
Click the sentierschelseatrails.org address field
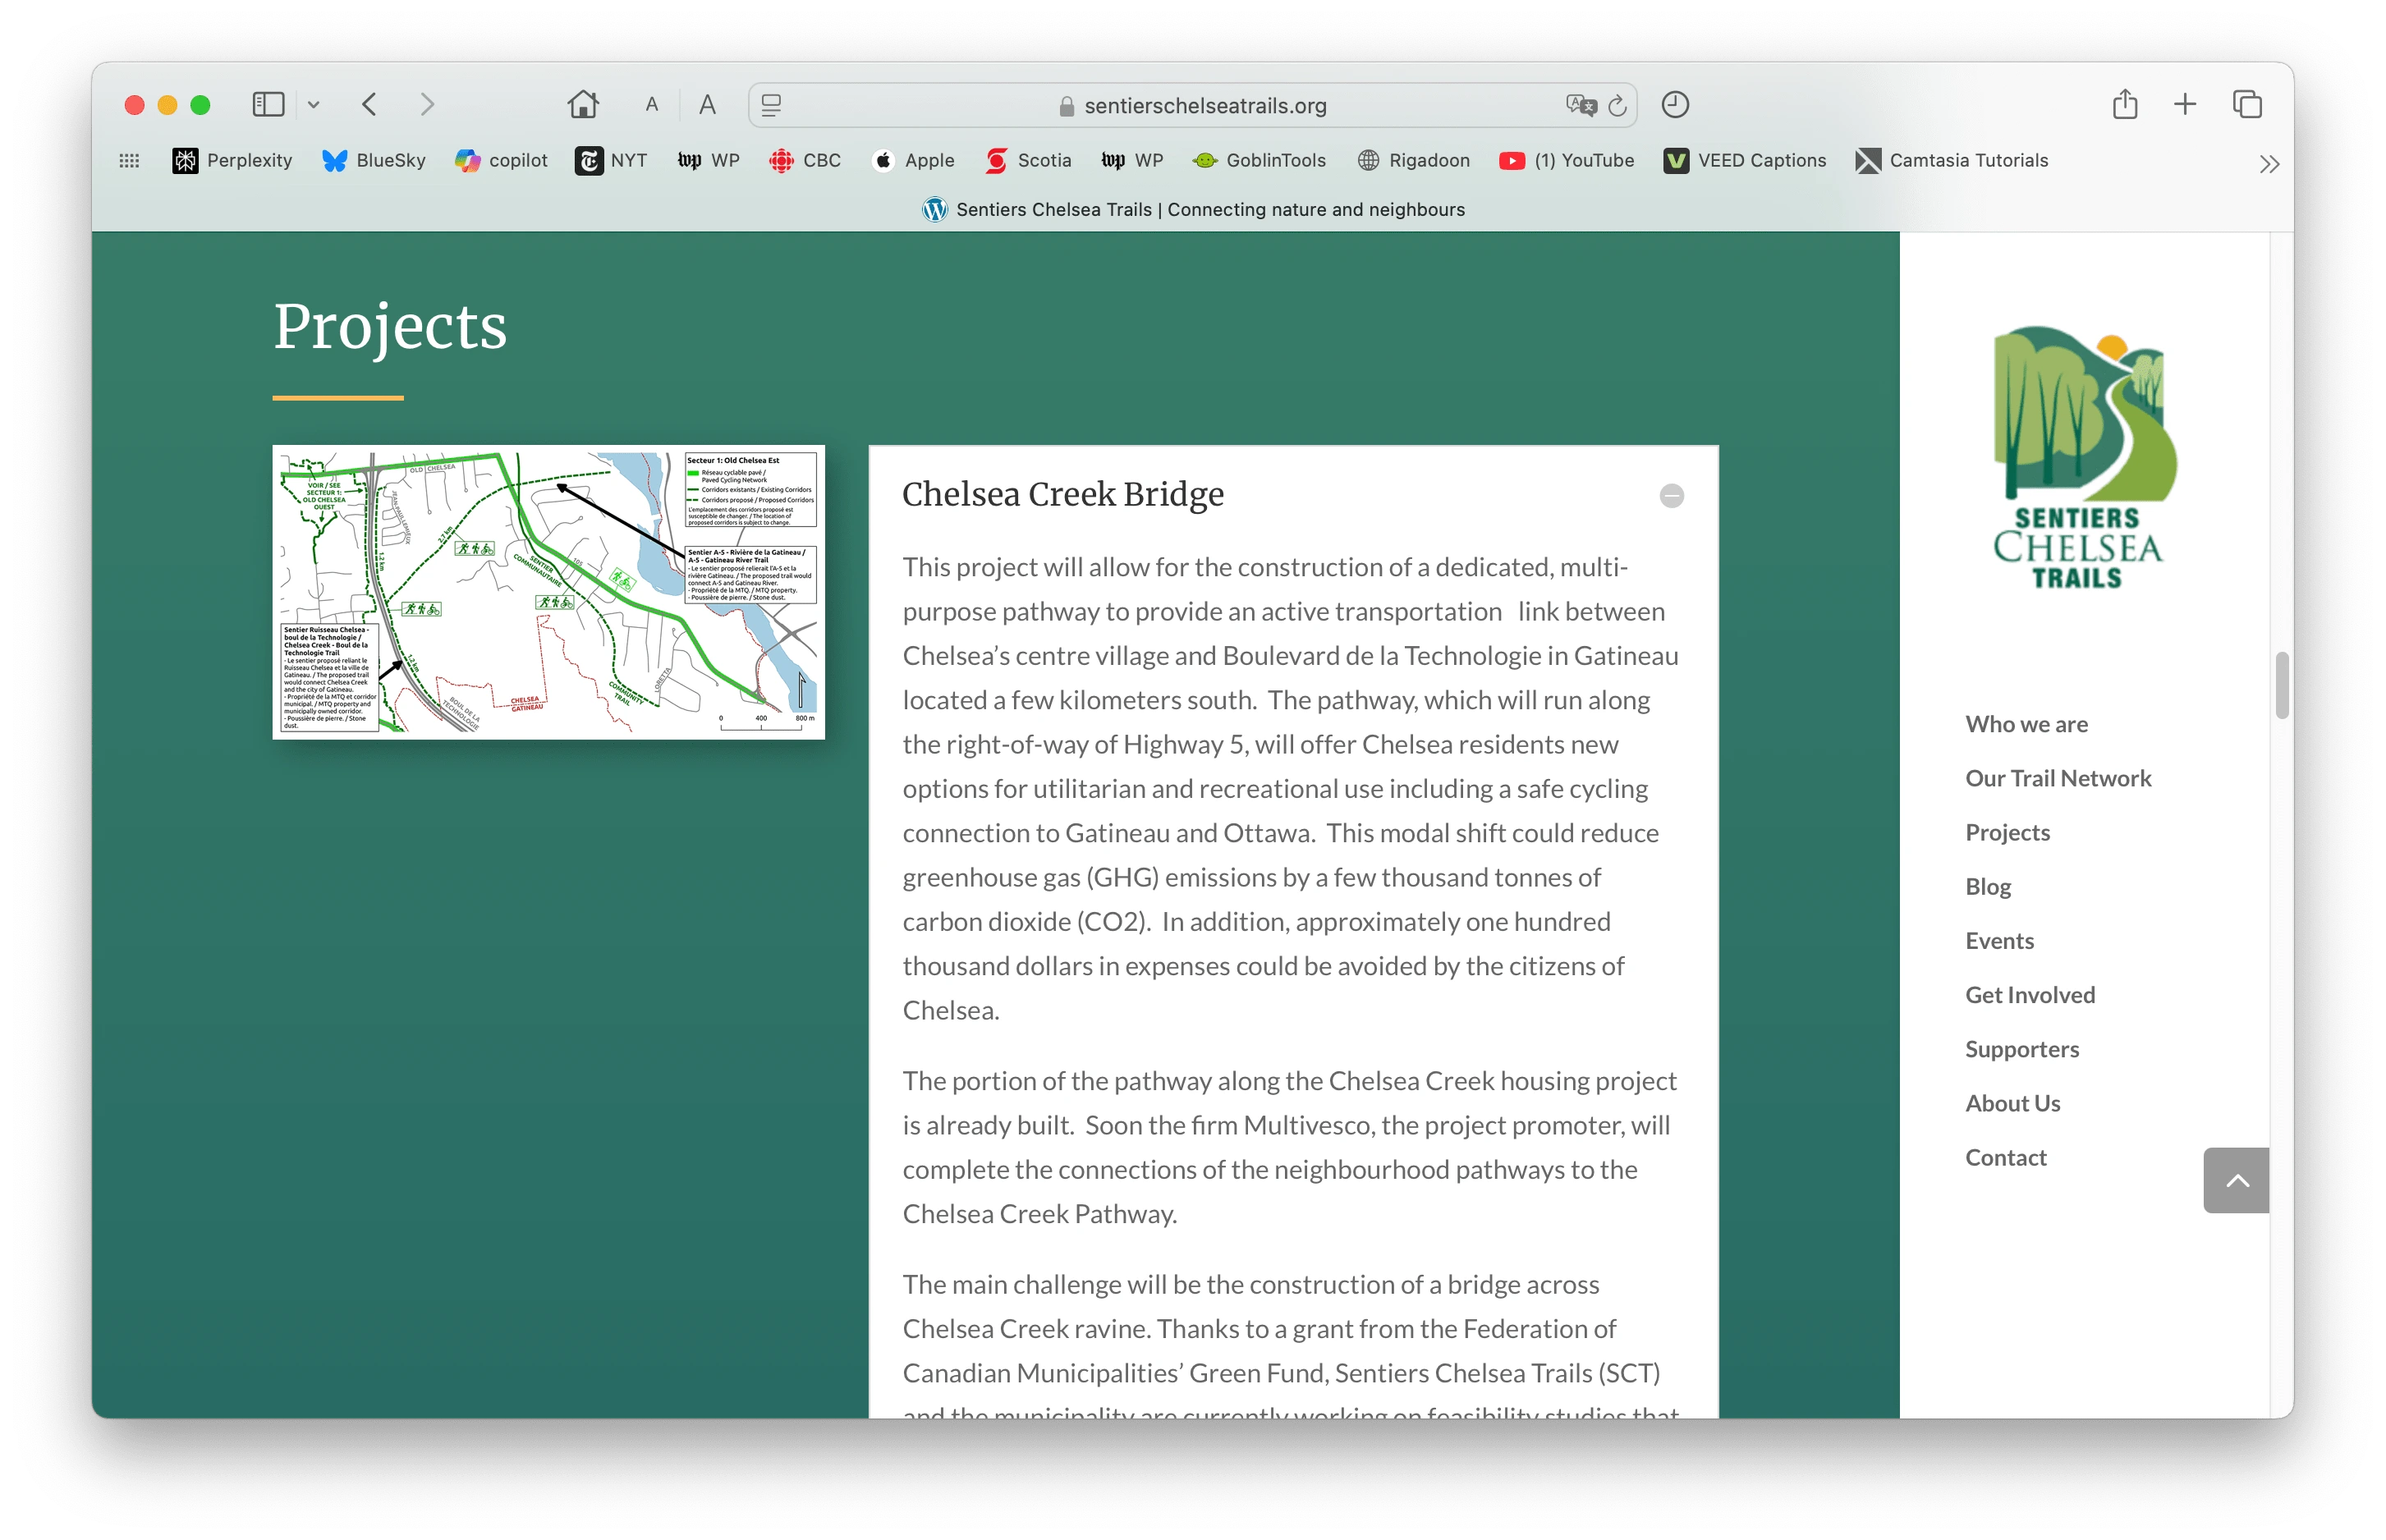tap(1192, 105)
